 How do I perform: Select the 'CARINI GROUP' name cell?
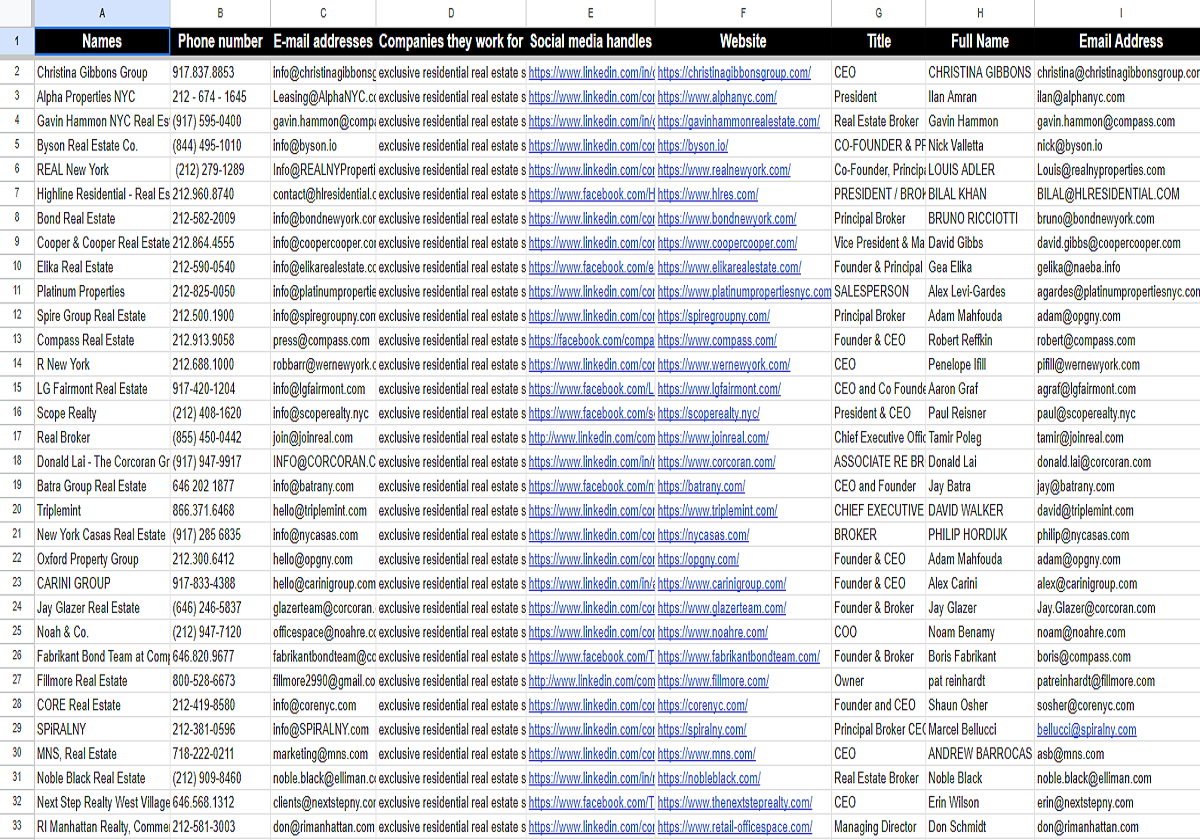(102, 583)
